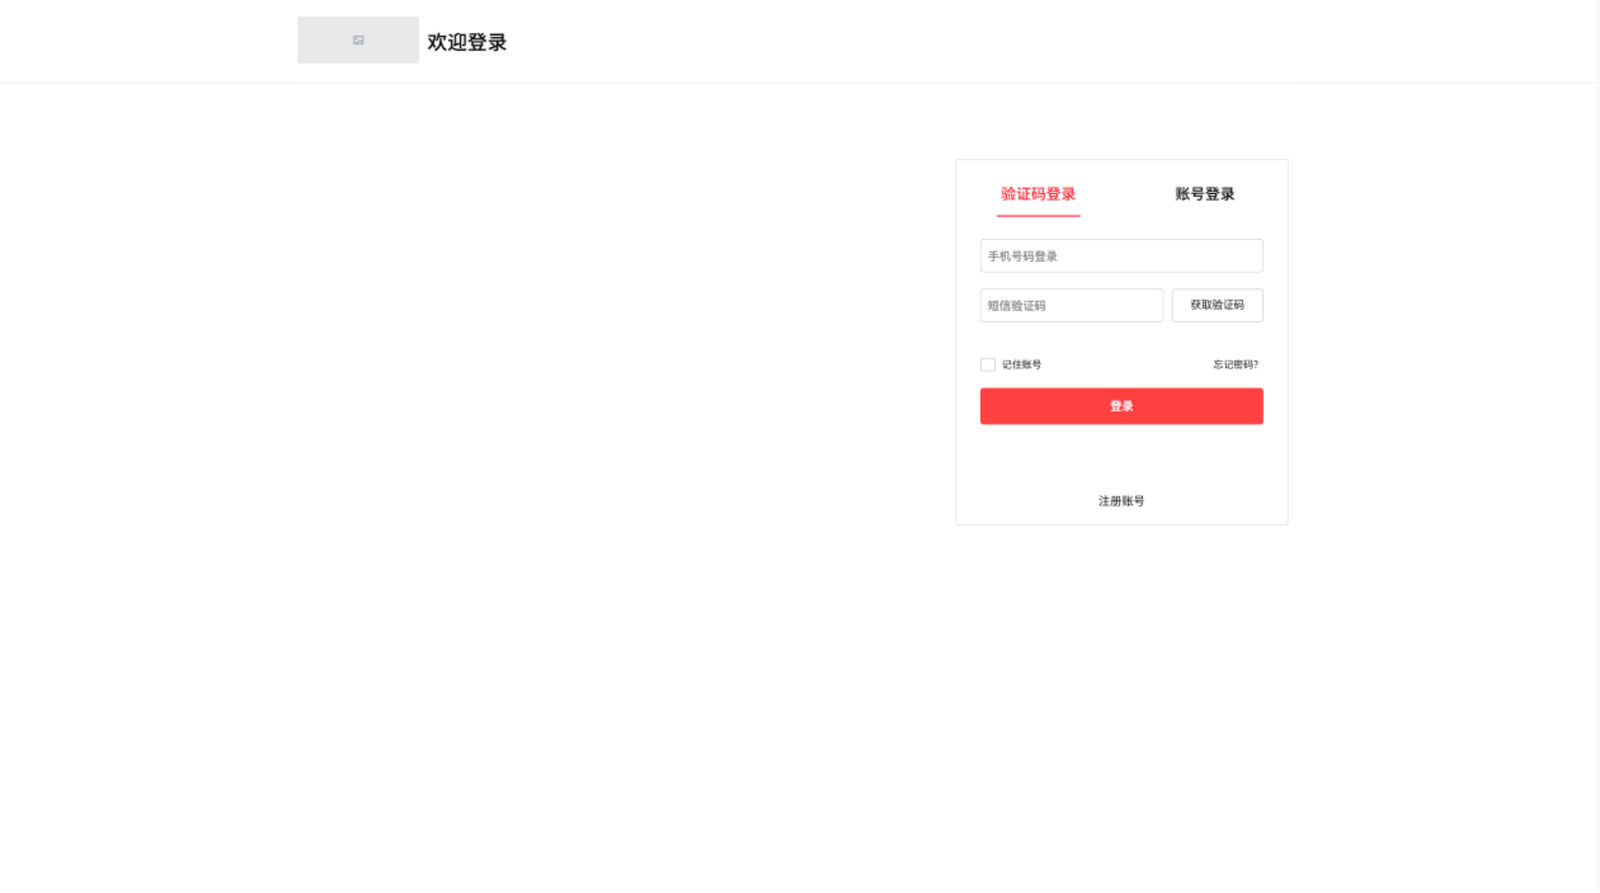This screenshot has width=1600, height=893.
Task: Enable the remember account option
Action: (x=988, y=365)
